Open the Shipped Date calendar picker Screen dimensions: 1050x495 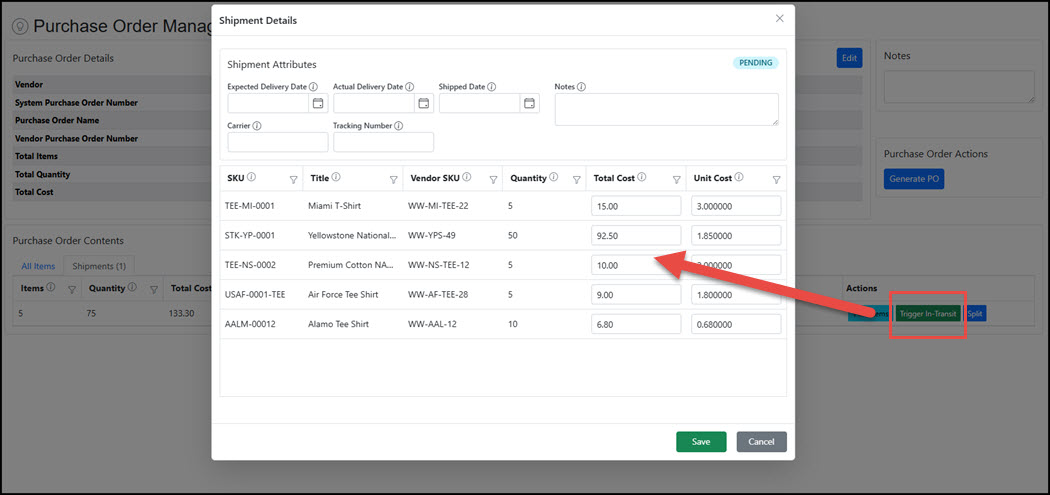[529, 103]
